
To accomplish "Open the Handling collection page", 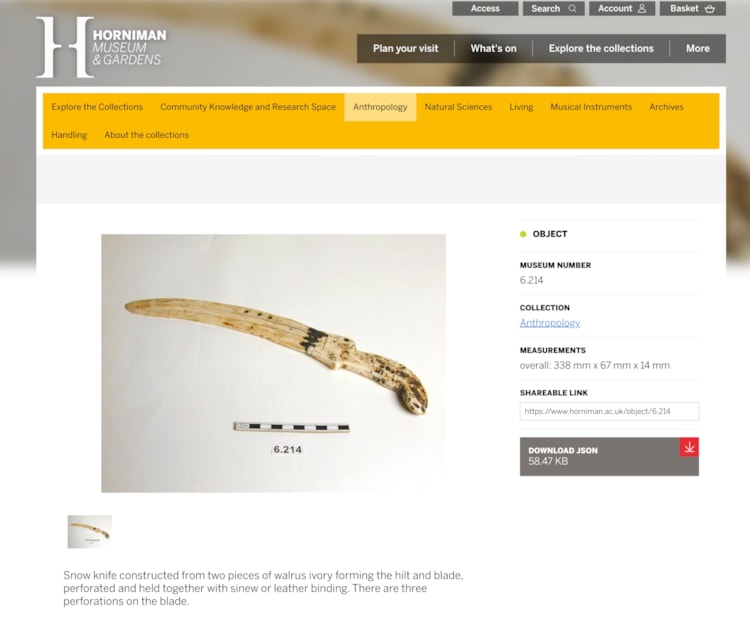I will (x=69, y=135).
